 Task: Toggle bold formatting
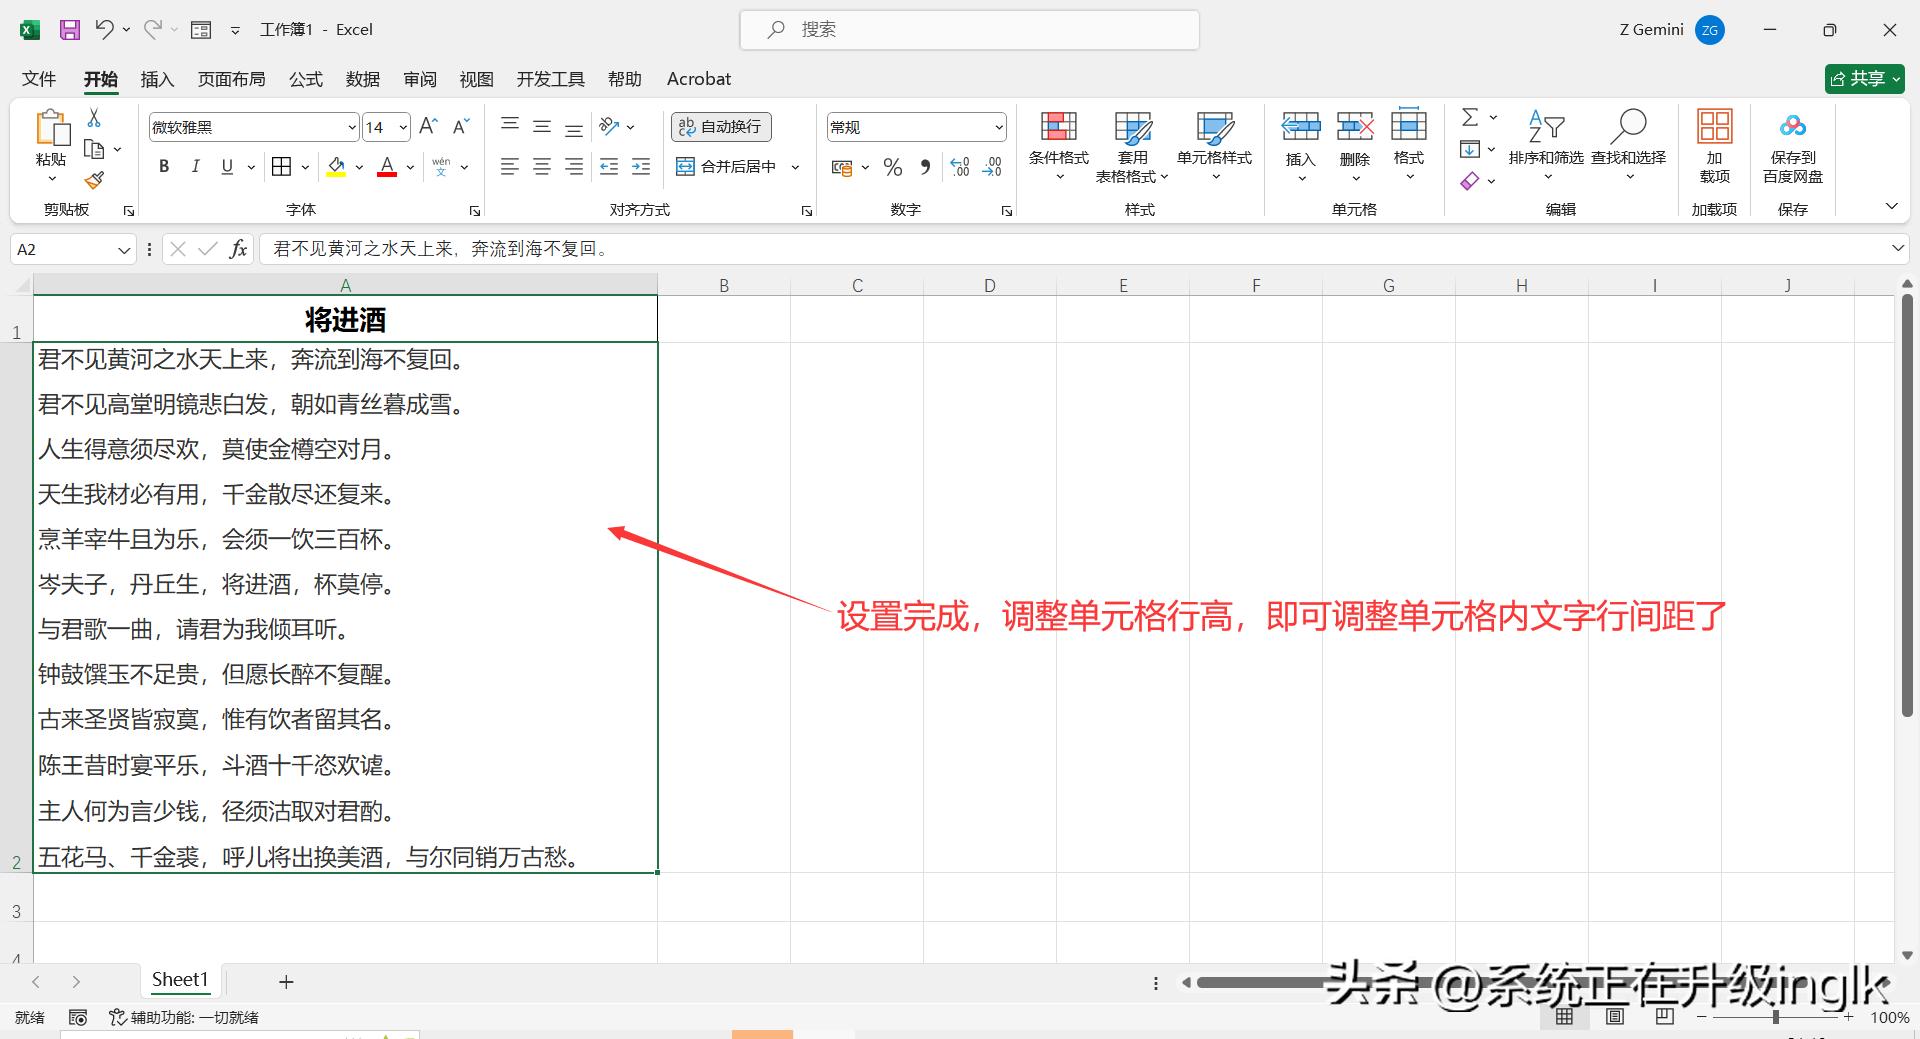click(x=163, y=166)
